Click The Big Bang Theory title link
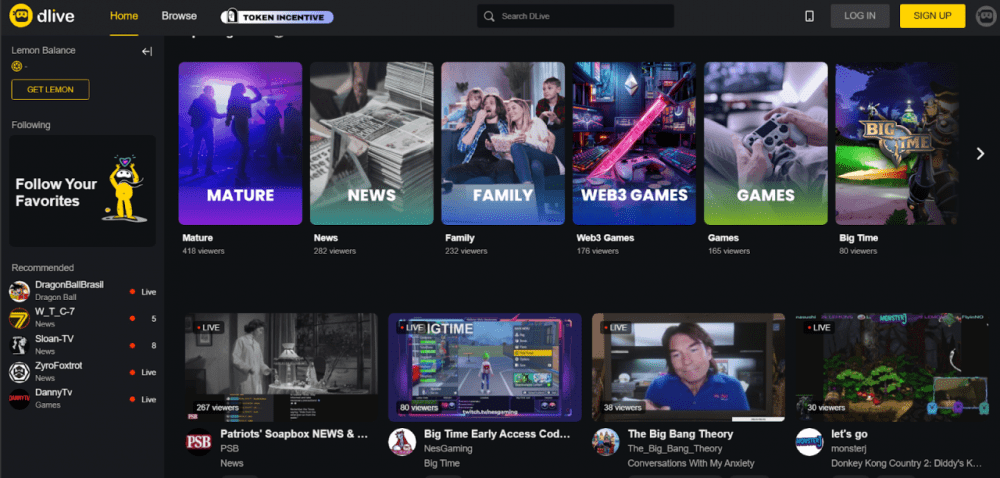1000x478 pixels. click(x=680, y=434)
